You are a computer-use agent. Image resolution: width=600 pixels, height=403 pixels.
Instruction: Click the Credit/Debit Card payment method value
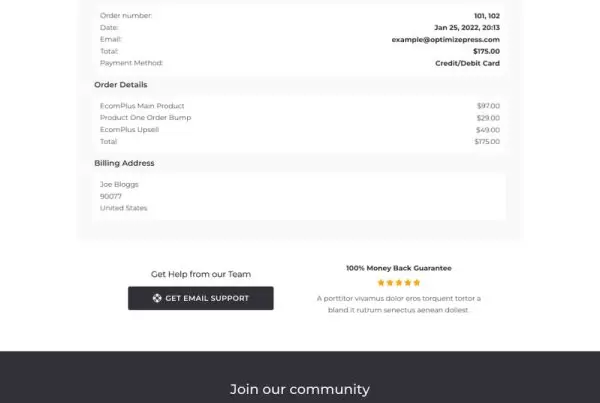(x=467, y=63)
